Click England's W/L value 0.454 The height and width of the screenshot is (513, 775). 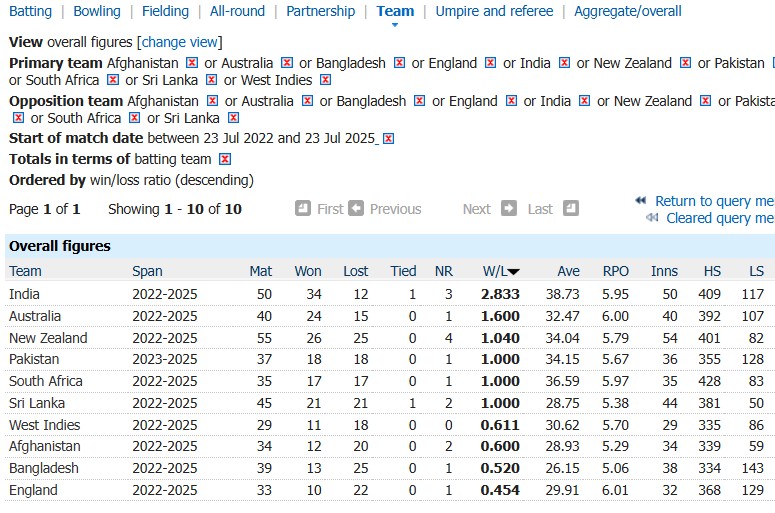(x=500, y=490)
